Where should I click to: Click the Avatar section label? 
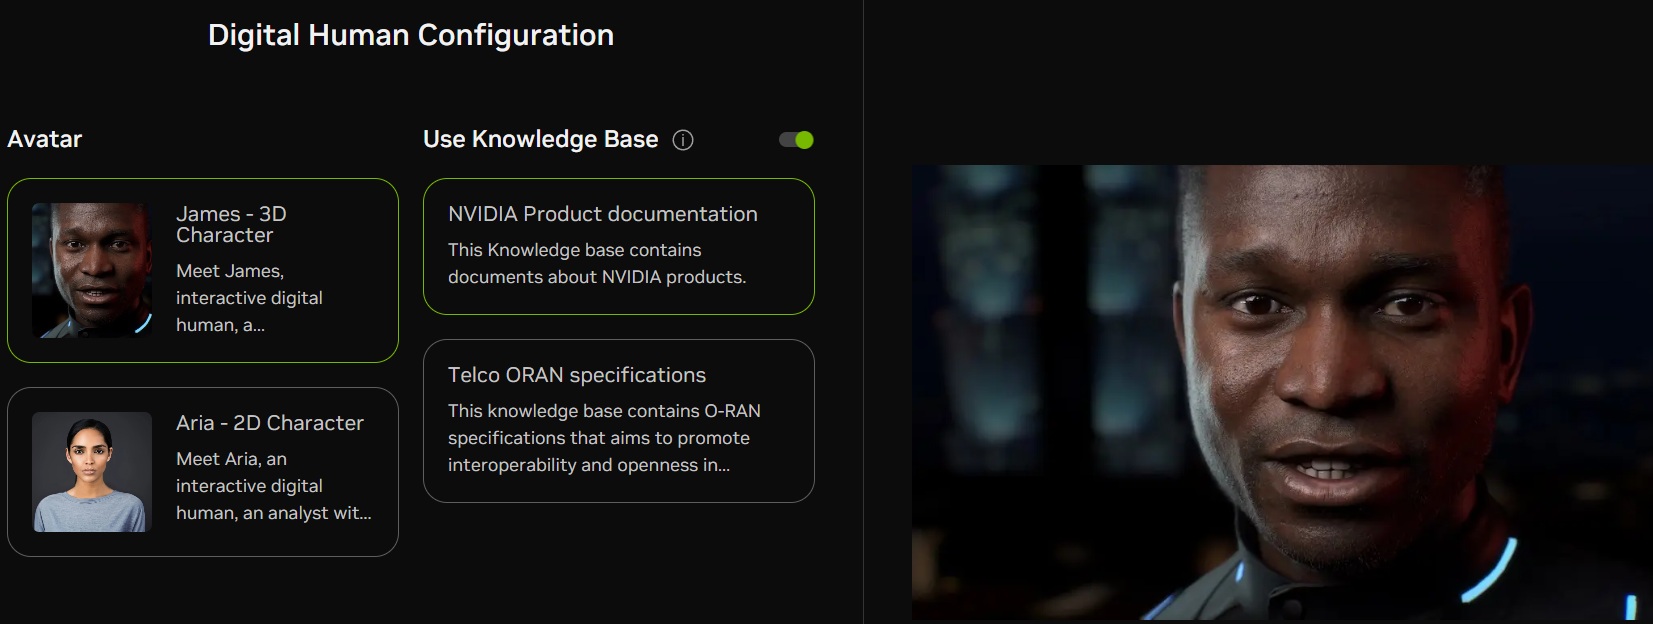pyautogui.click(x=45, y=139)
